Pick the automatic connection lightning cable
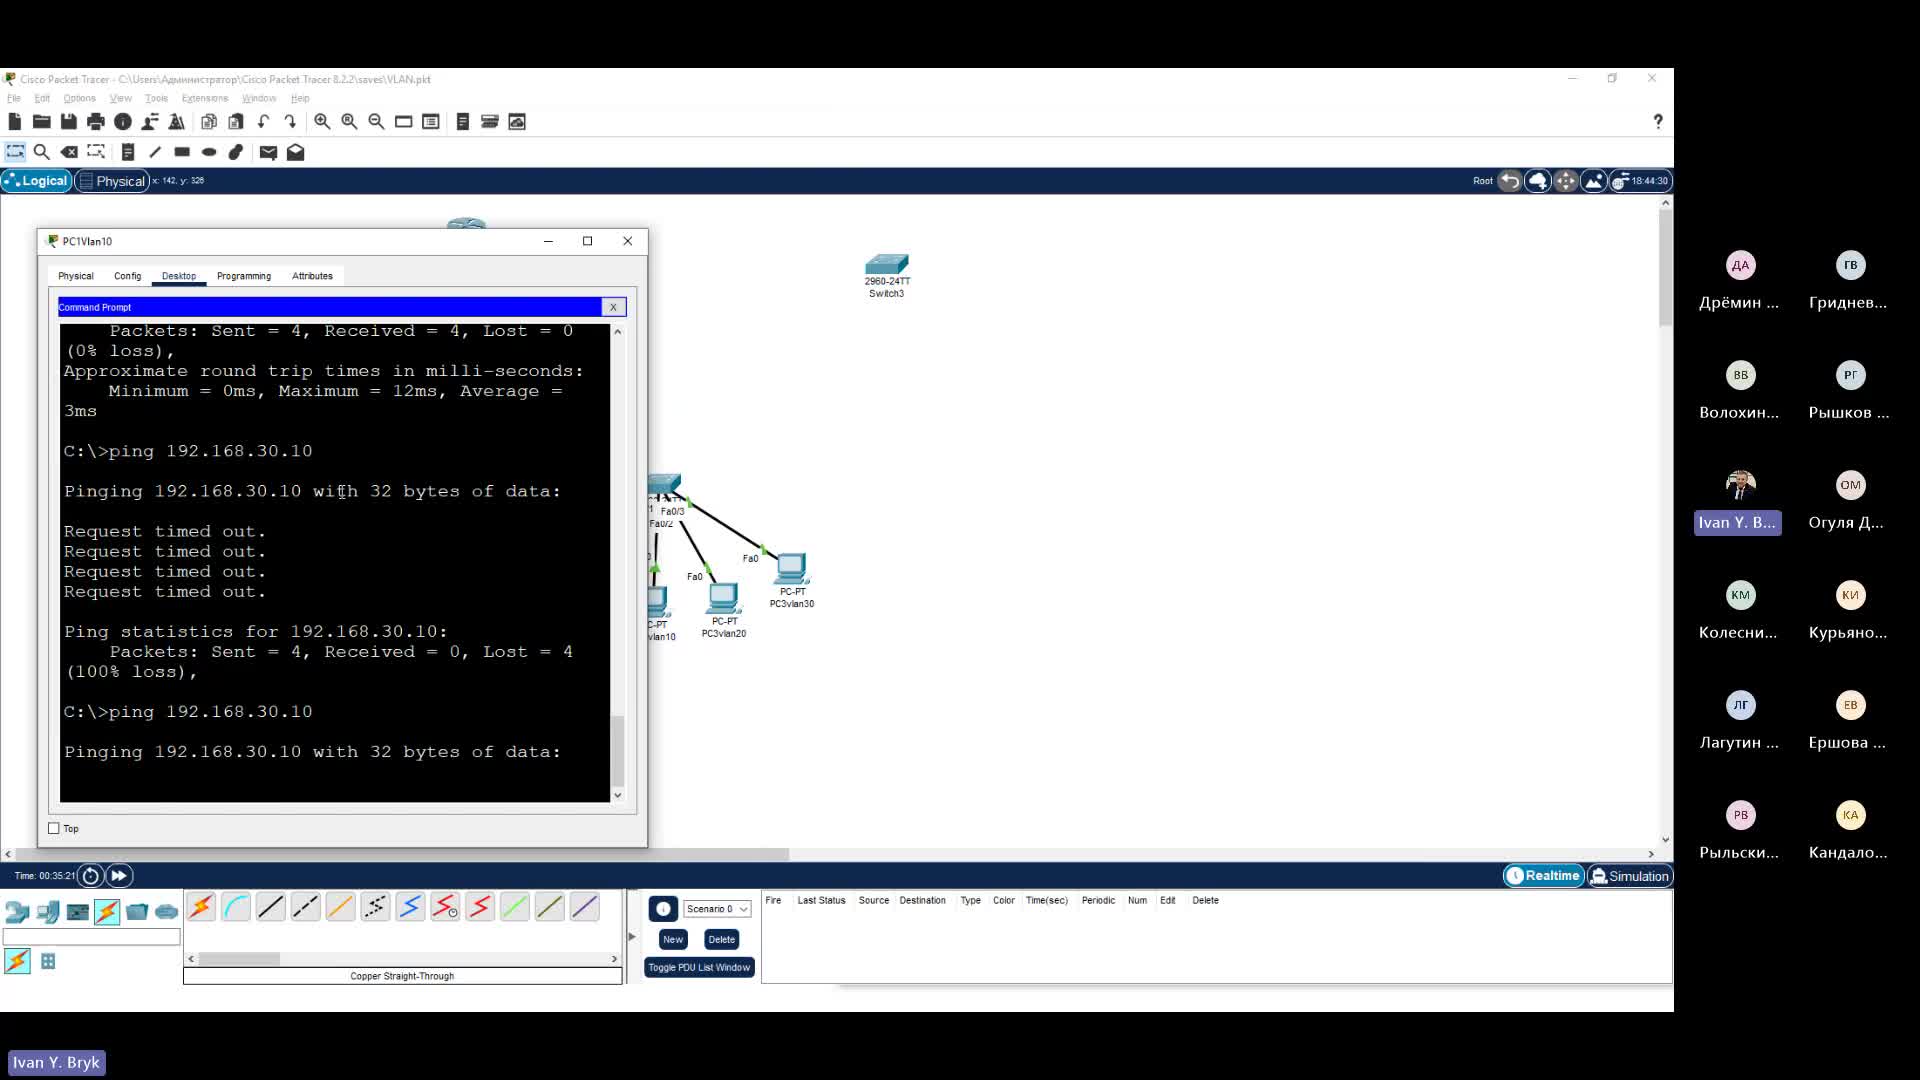The width and height of the screenshot is (1920, 1080). click(201, 907)
